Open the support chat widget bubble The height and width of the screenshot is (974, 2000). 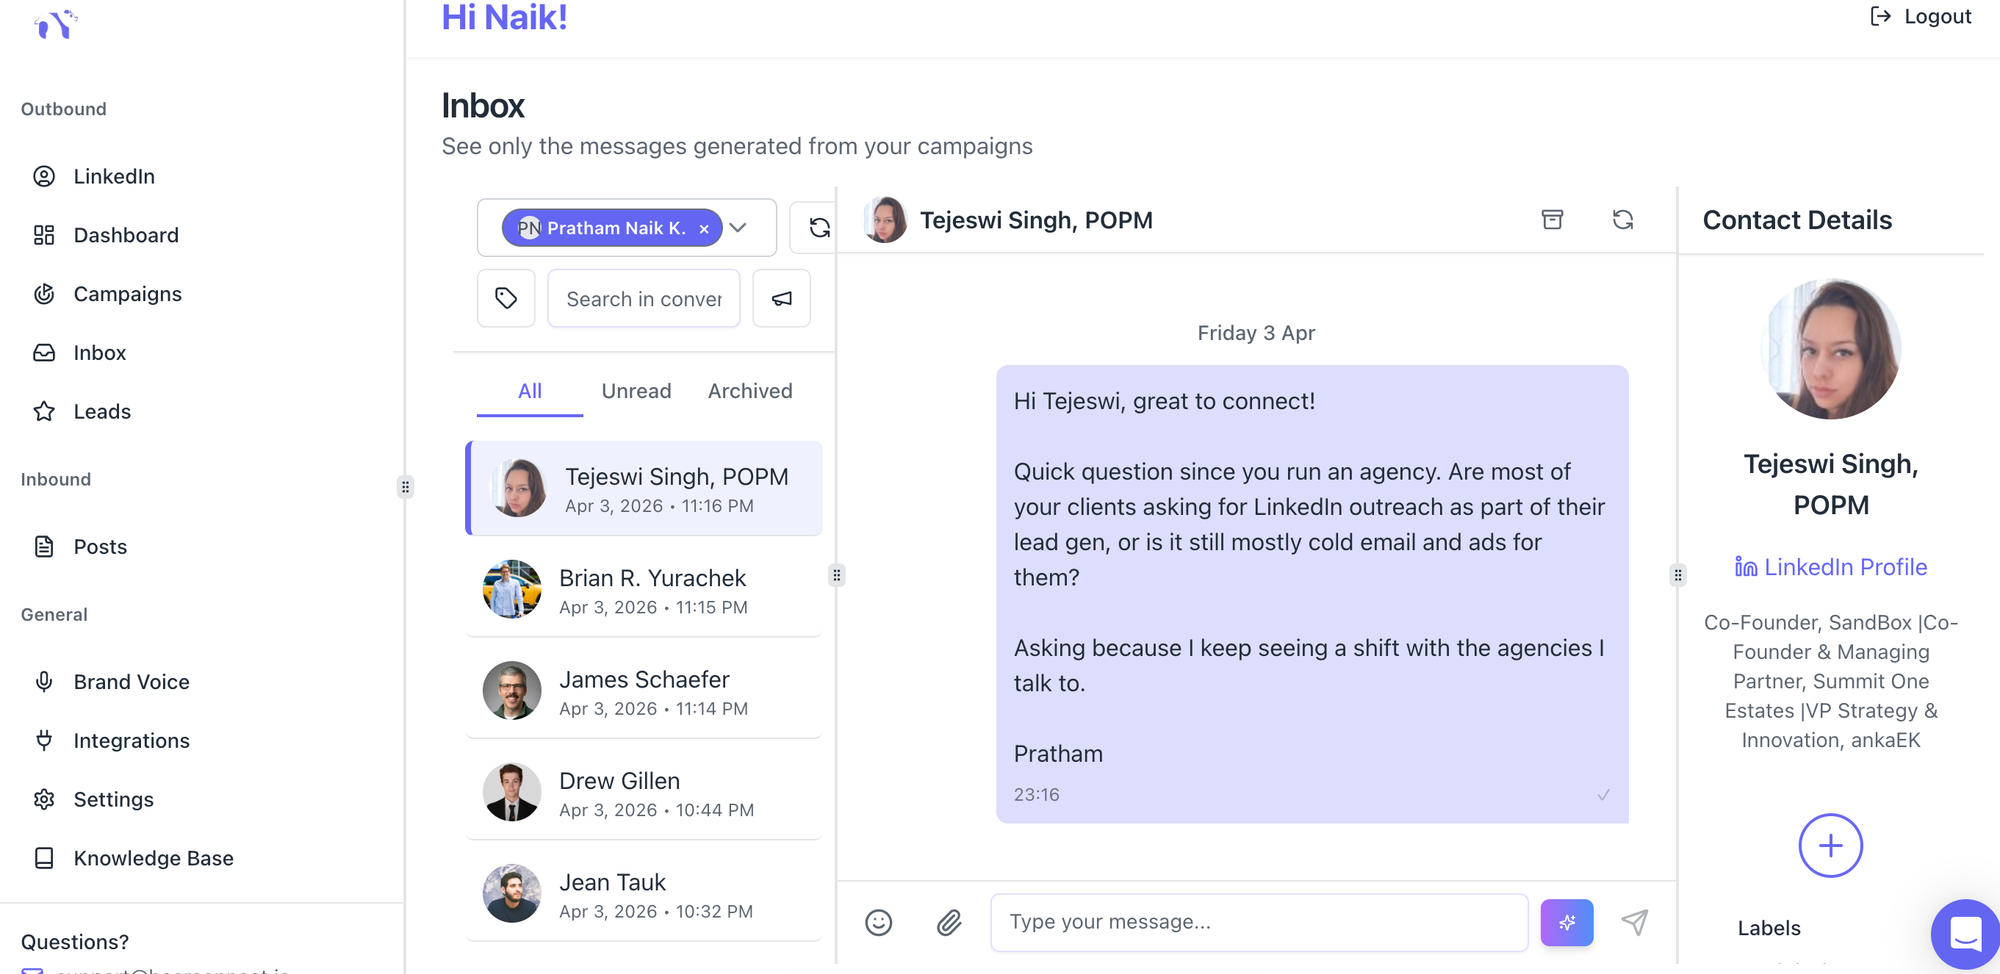[1964, 934]
